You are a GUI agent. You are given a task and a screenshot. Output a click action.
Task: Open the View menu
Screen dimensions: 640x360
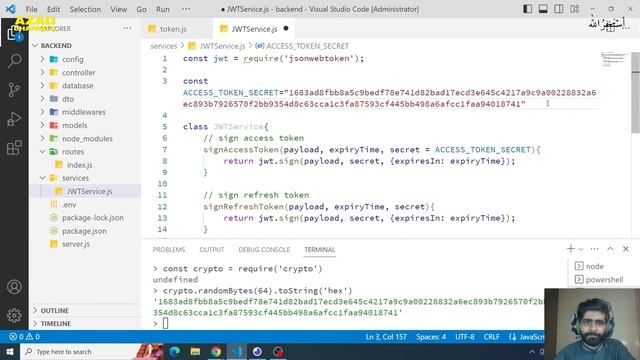point(118,9)
